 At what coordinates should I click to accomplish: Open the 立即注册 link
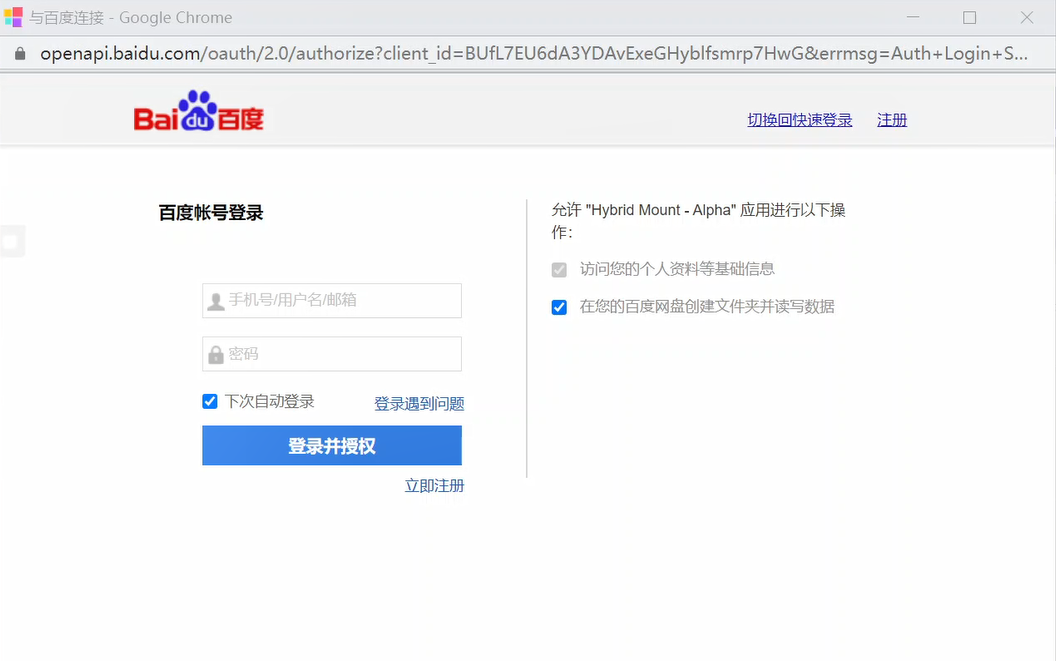434,486
